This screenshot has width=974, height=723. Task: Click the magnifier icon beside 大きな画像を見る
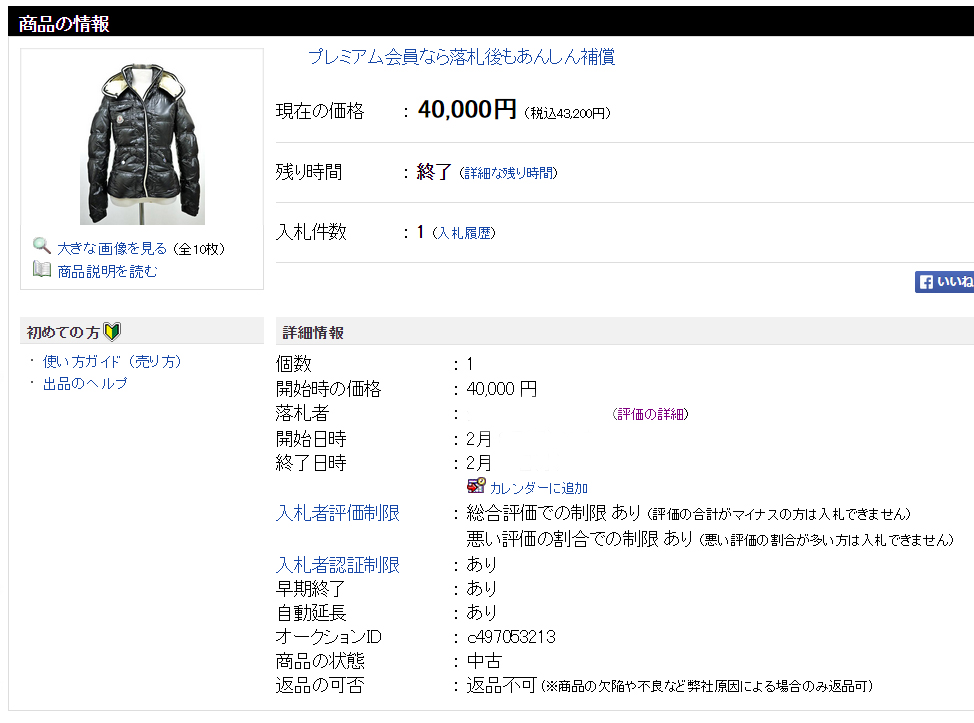[42, 246]
